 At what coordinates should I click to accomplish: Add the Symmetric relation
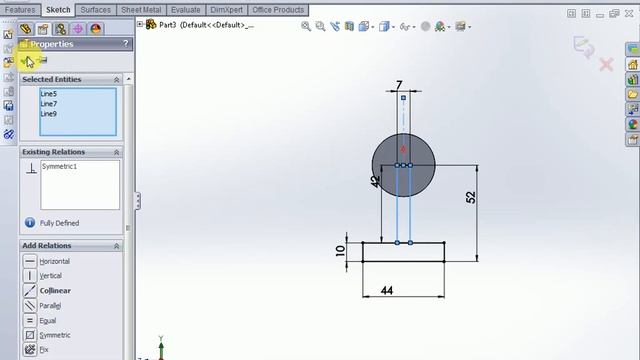tap(47, 335)
